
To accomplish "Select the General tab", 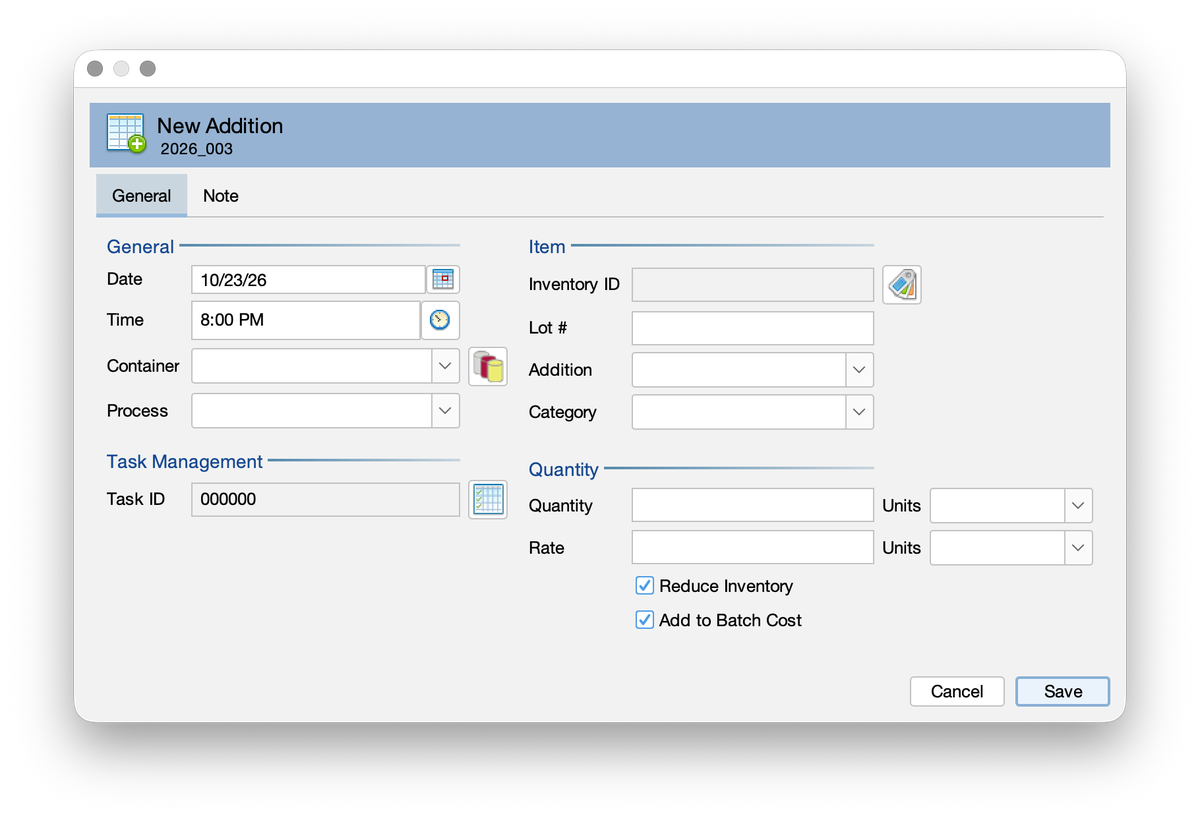I will pyautogui.click(x=141, y=196).
